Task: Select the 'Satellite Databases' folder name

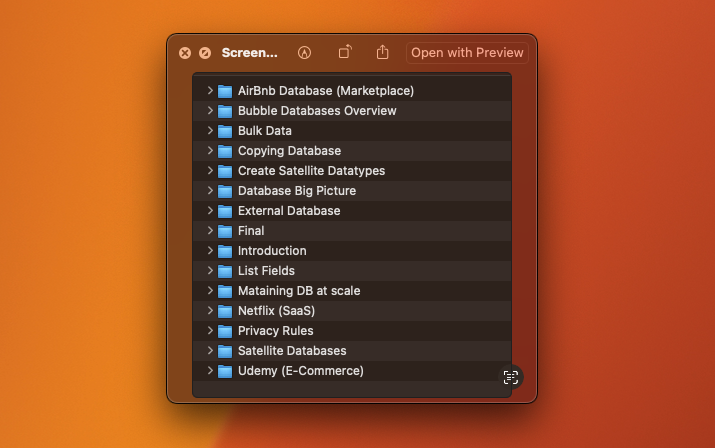Action: pyautogui.click(x=292, y=351)
